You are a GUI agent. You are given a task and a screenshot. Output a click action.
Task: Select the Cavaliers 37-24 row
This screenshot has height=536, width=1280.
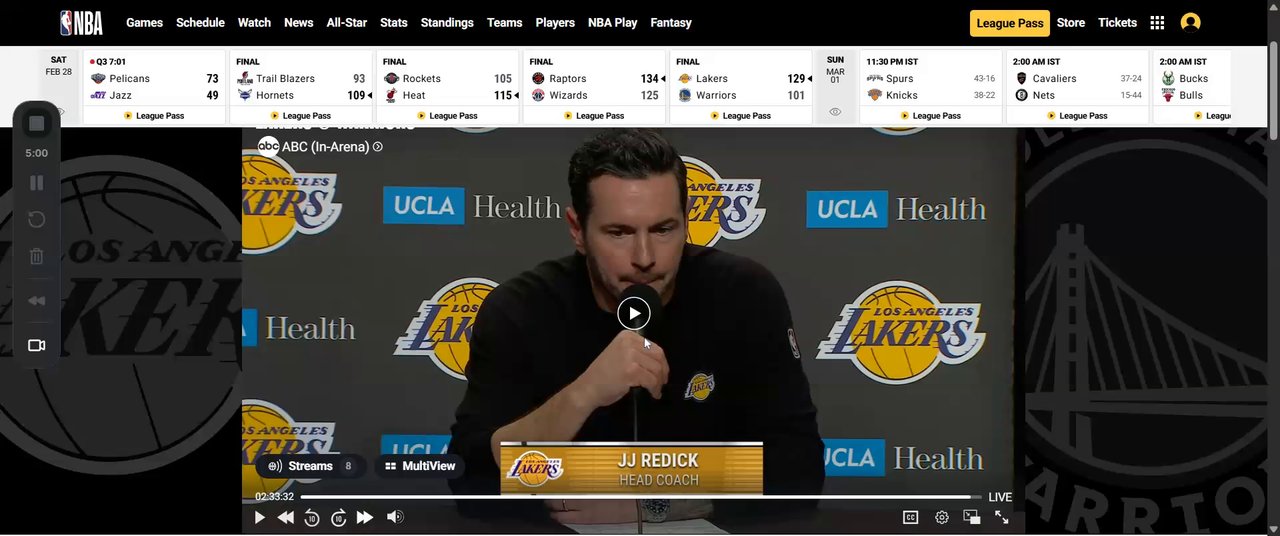coord(1078,79)
